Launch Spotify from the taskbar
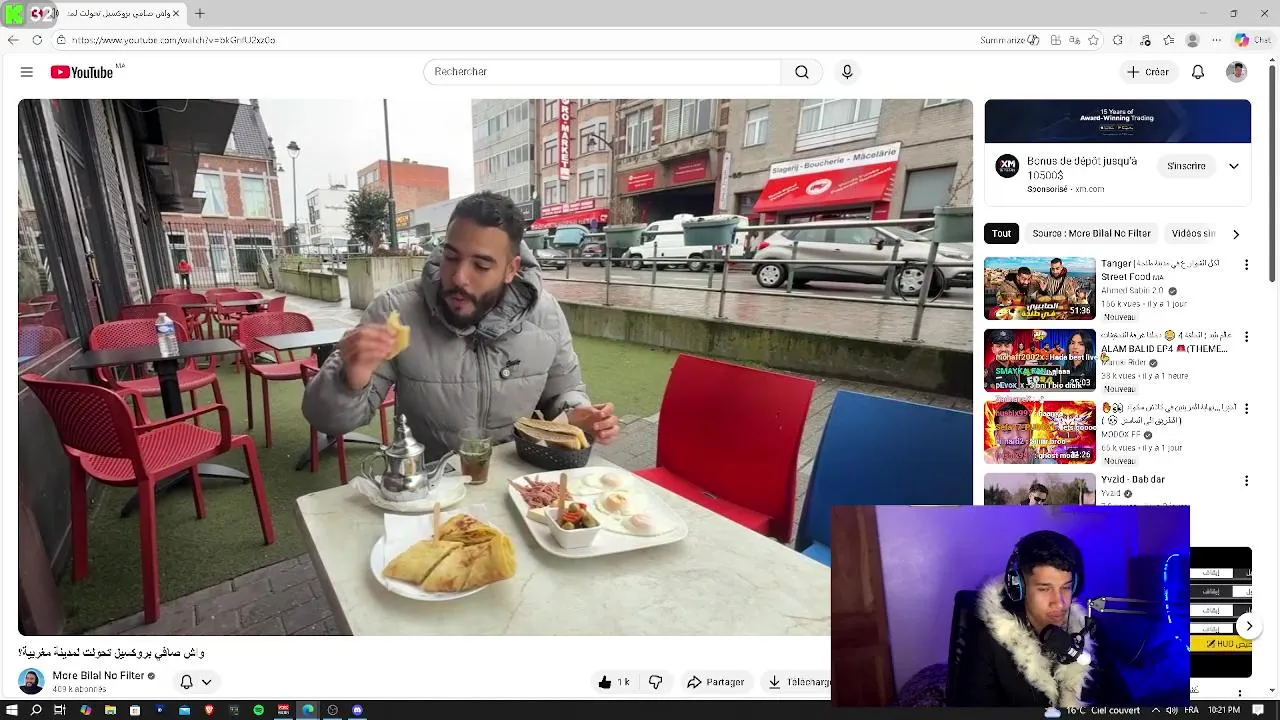The image size is (1280, 720). click(x=259, y=710)
